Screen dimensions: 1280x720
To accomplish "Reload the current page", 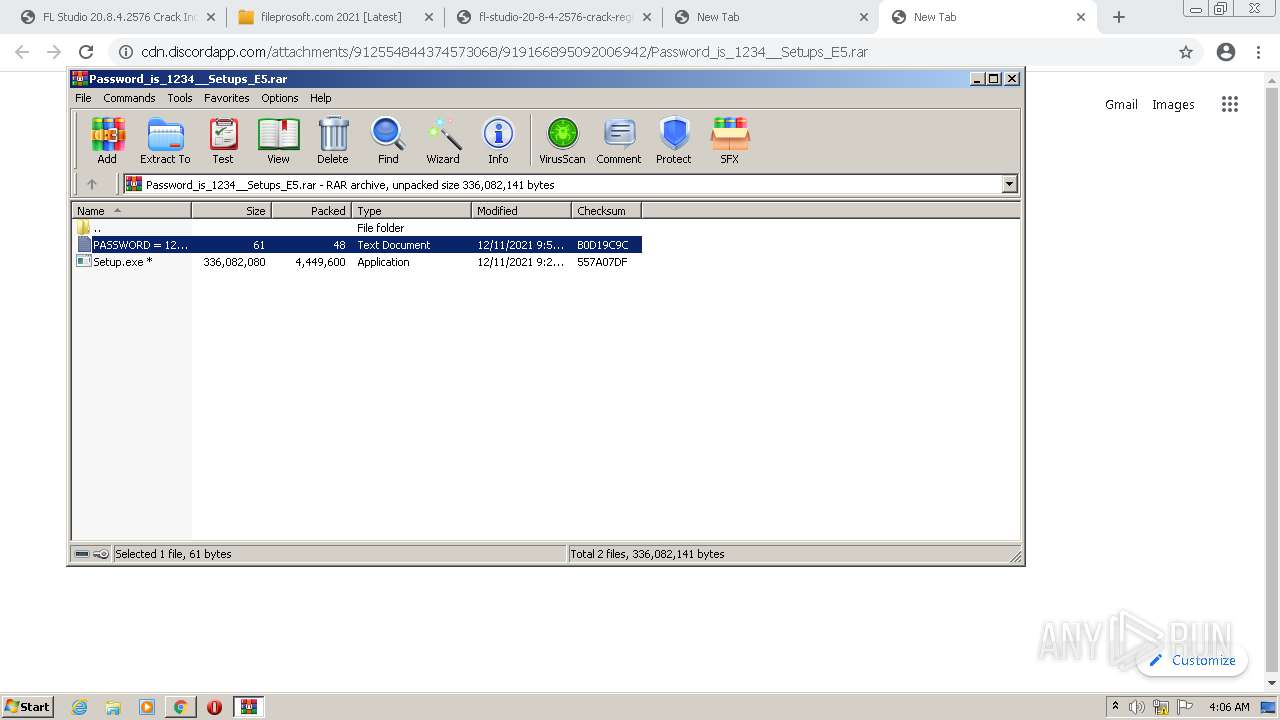I will point(86,52).
